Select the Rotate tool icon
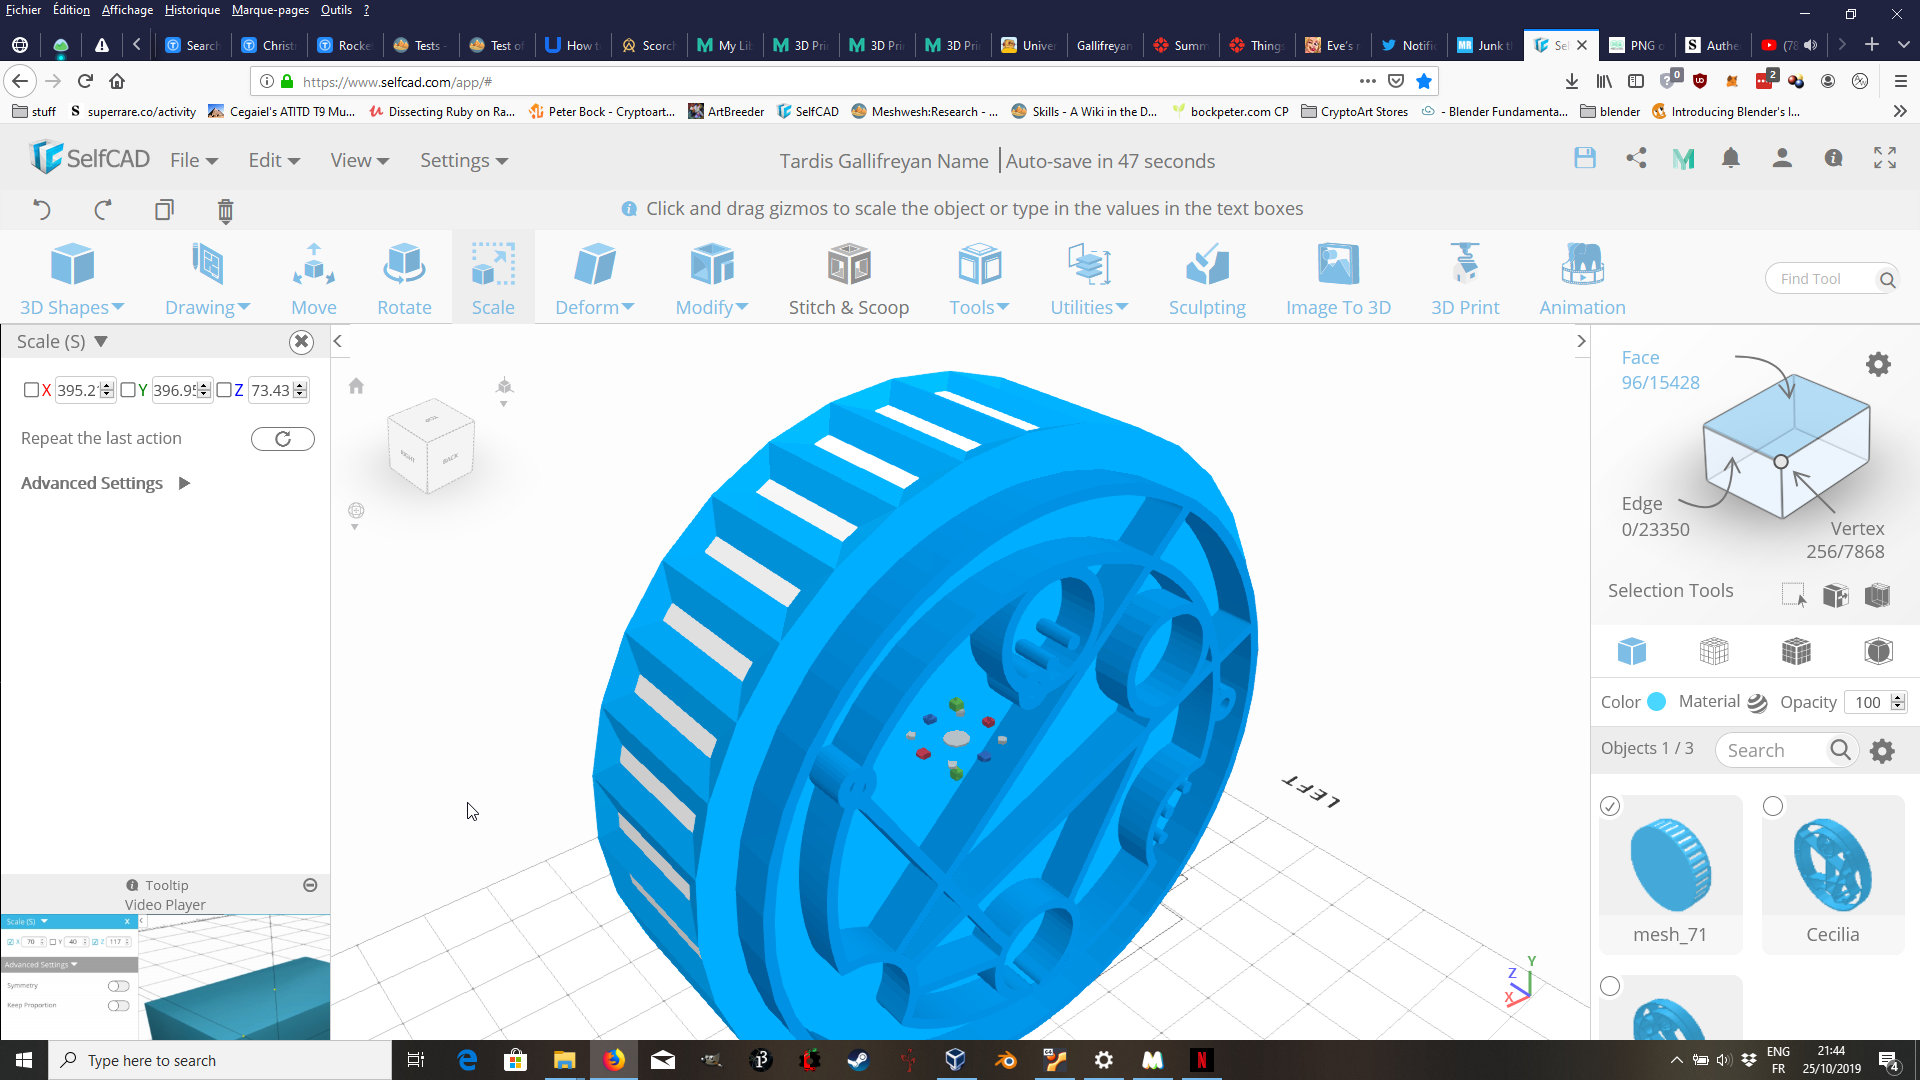Viewport: 1920px width, 1080px height. pos(404,267)
